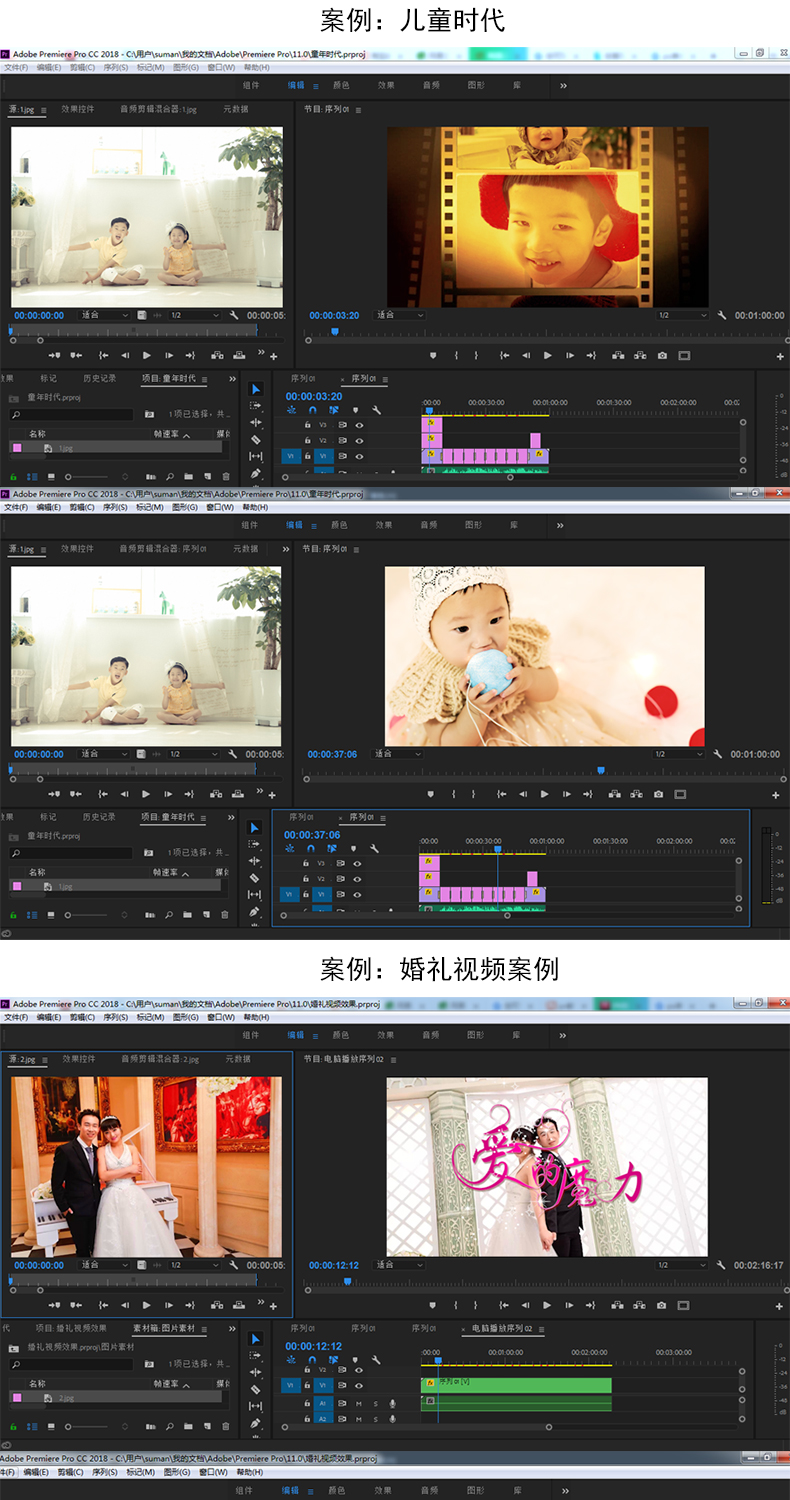Image resolution: width=790 pixels, height=1500 pixels.
Task: Expand source transport overflow arrows in 00:00:37:06 window
Action: click(x=261, y=793)
